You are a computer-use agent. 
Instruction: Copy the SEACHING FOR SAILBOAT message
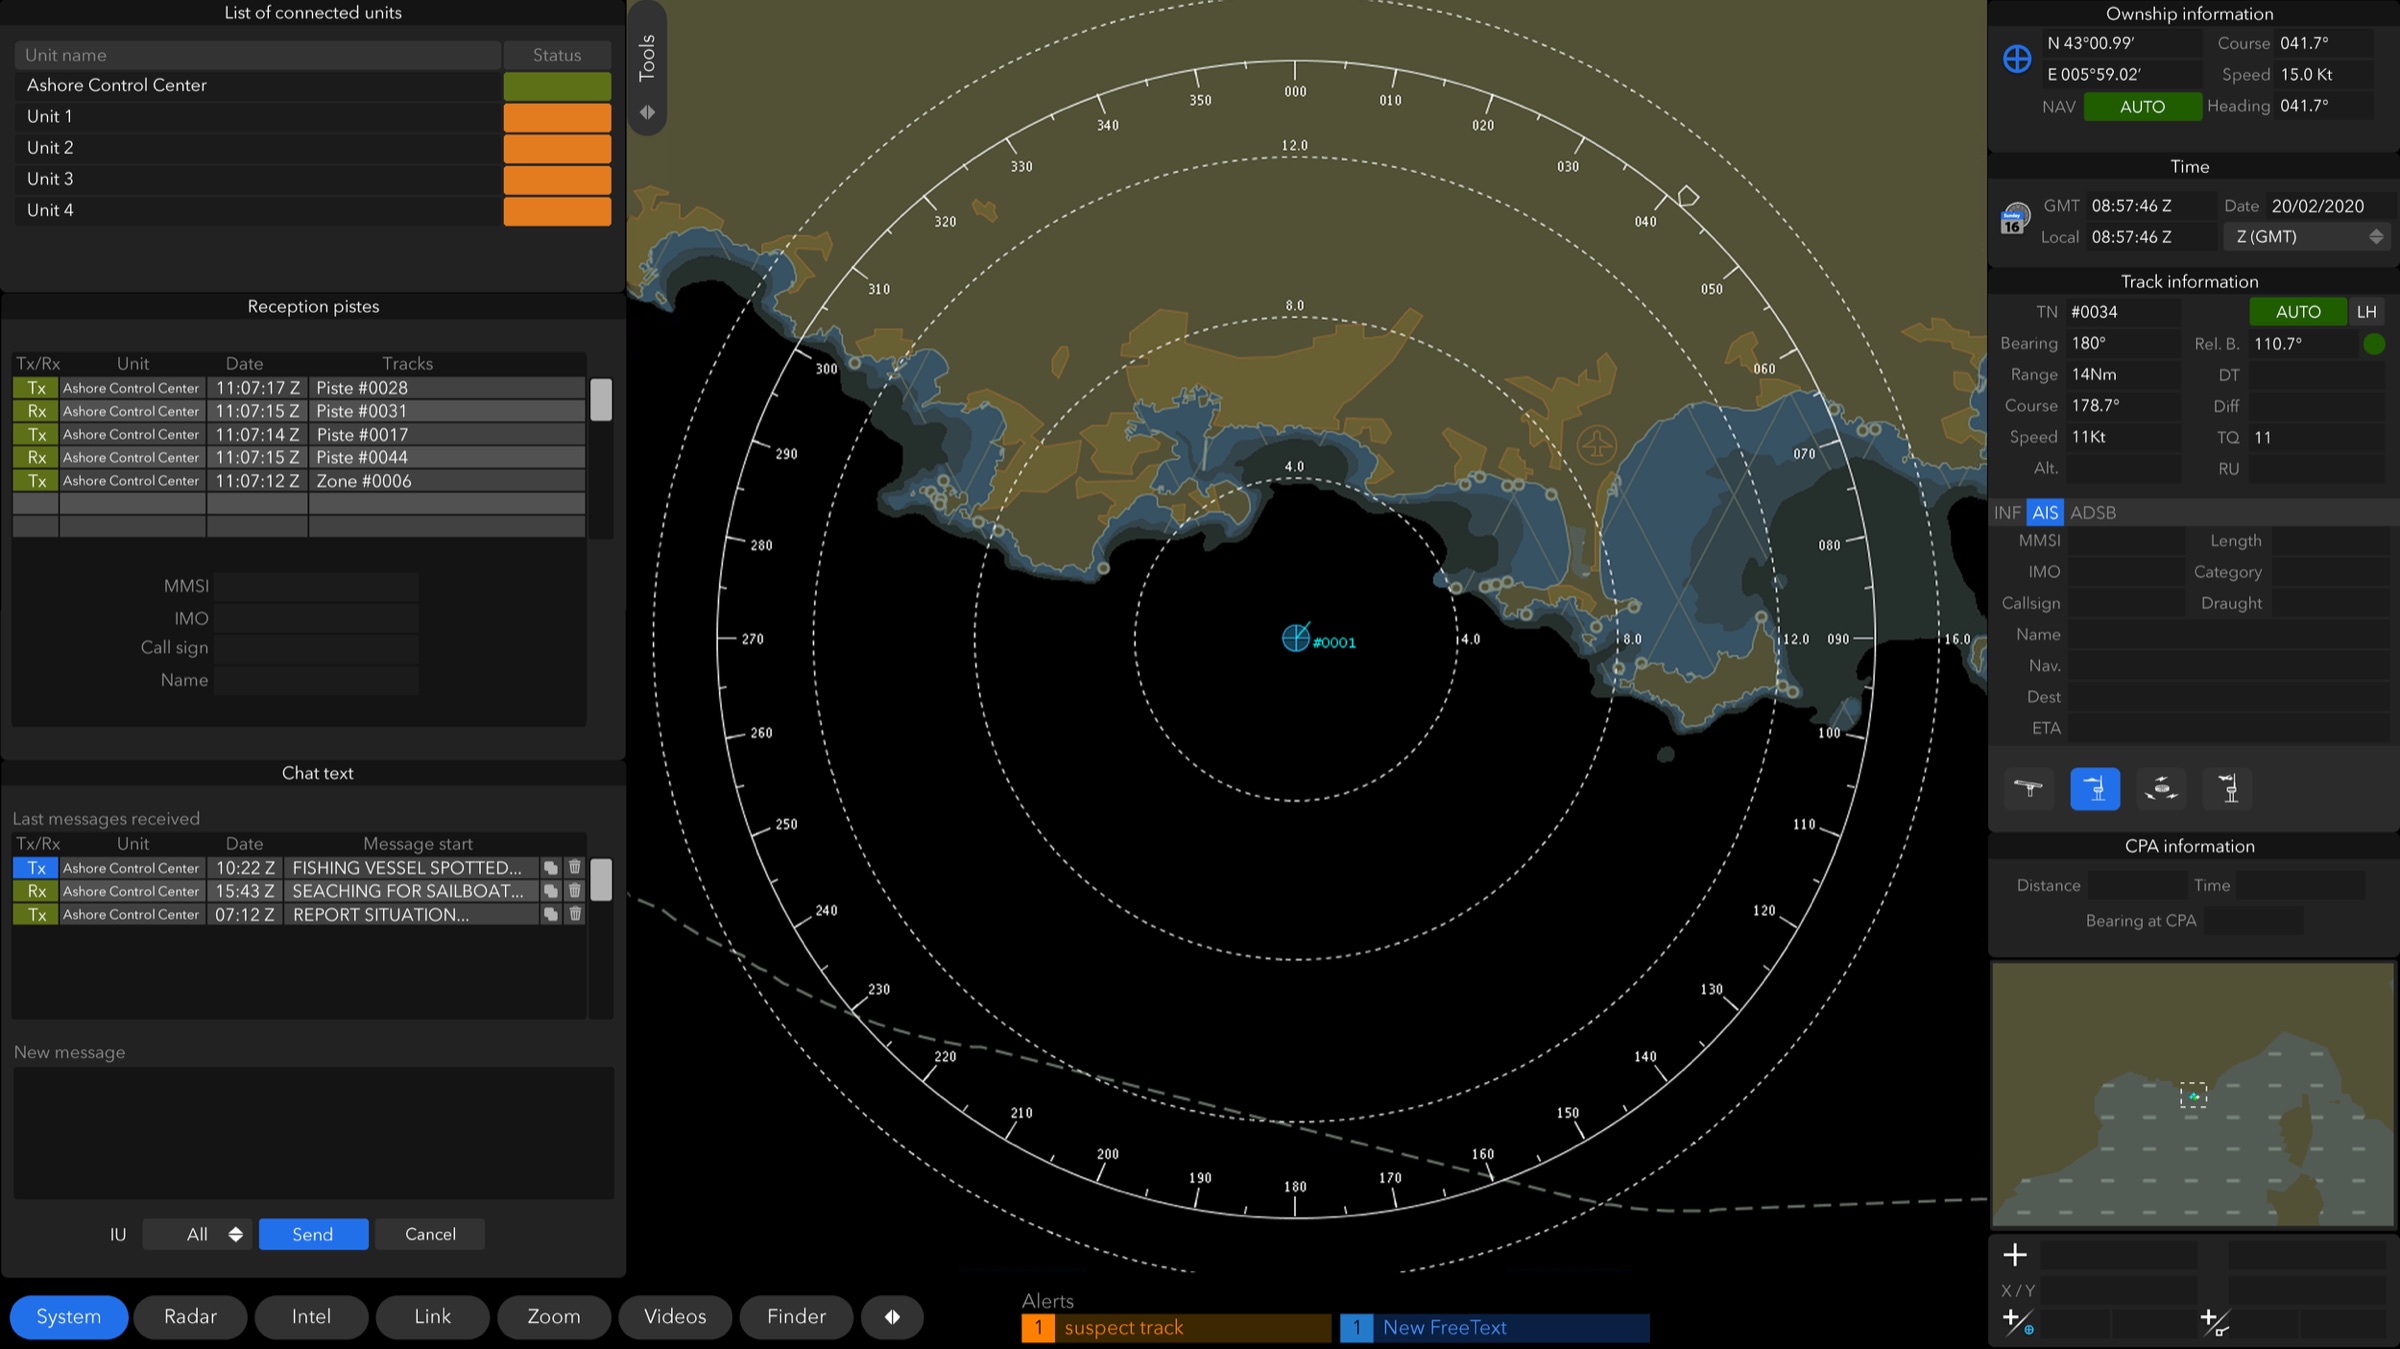[x=550, y=891]
